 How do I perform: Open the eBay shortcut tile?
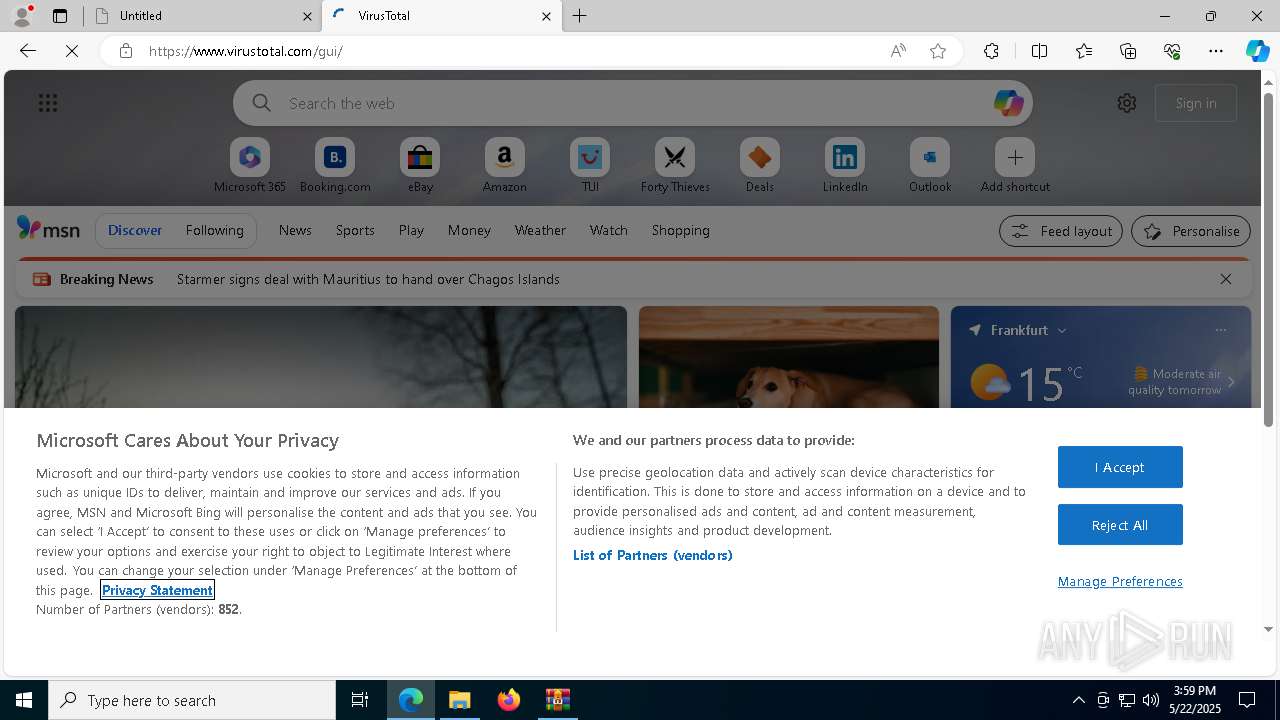click(x=420, y=166)
